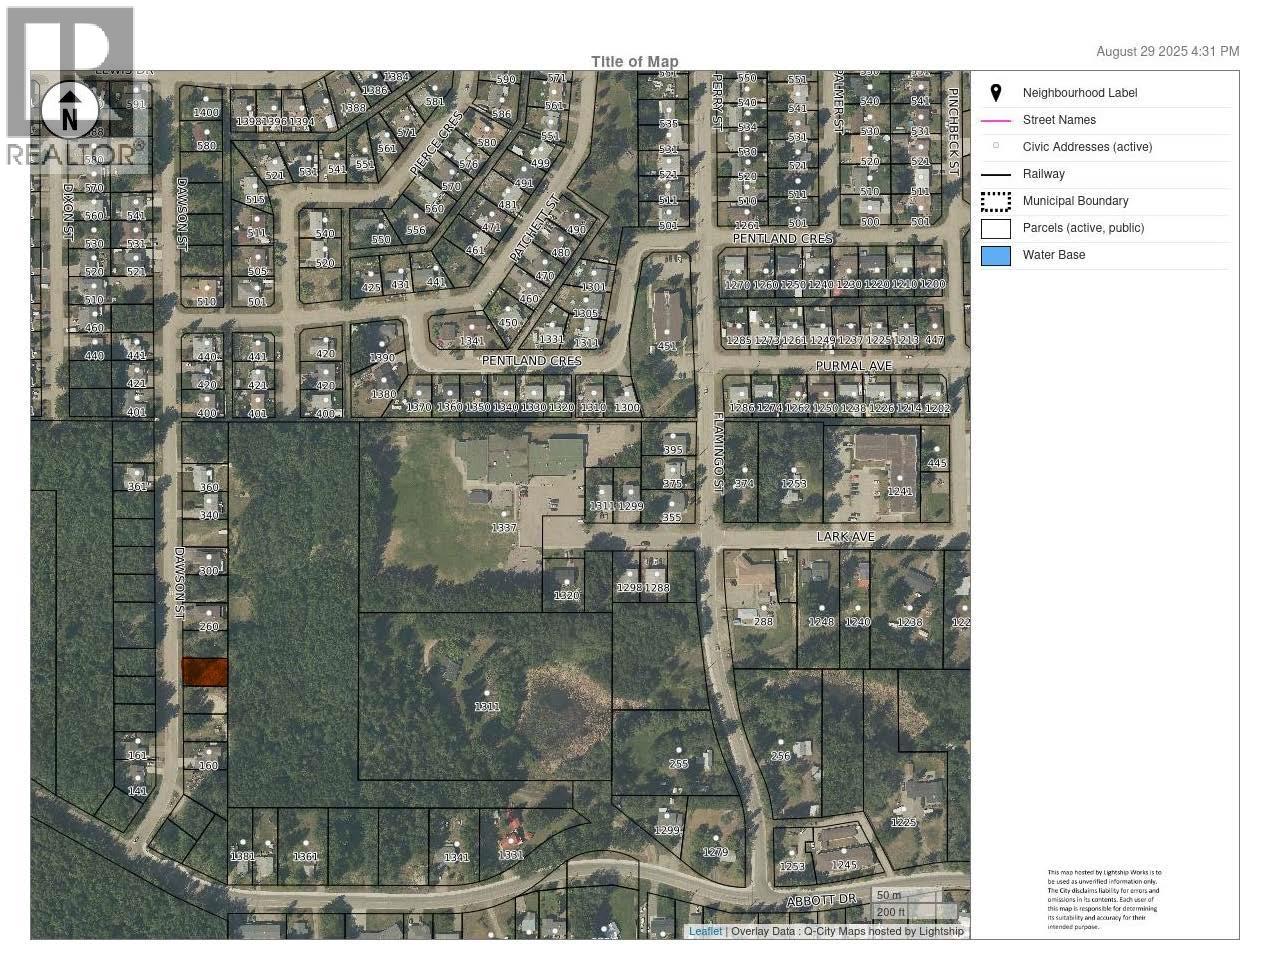Click the parcel labeled 1311 near the pond
1270x970 pixels.
click(487, 706)
